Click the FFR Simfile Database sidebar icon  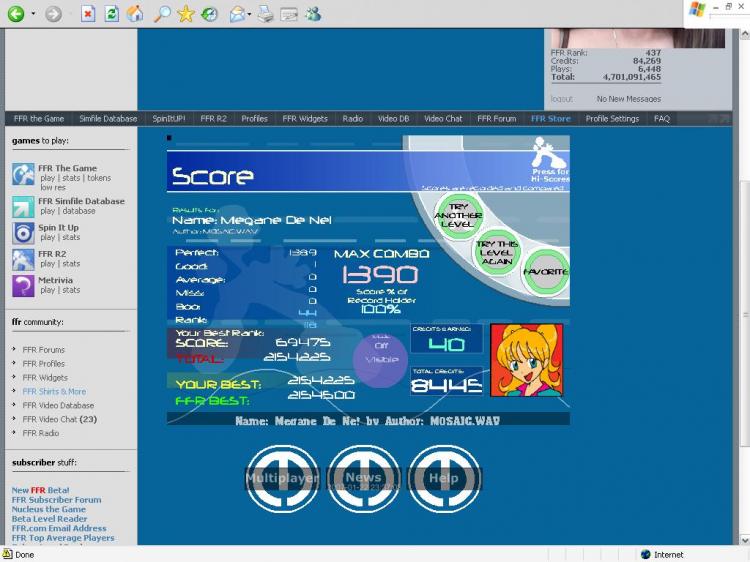click(23, 207)
